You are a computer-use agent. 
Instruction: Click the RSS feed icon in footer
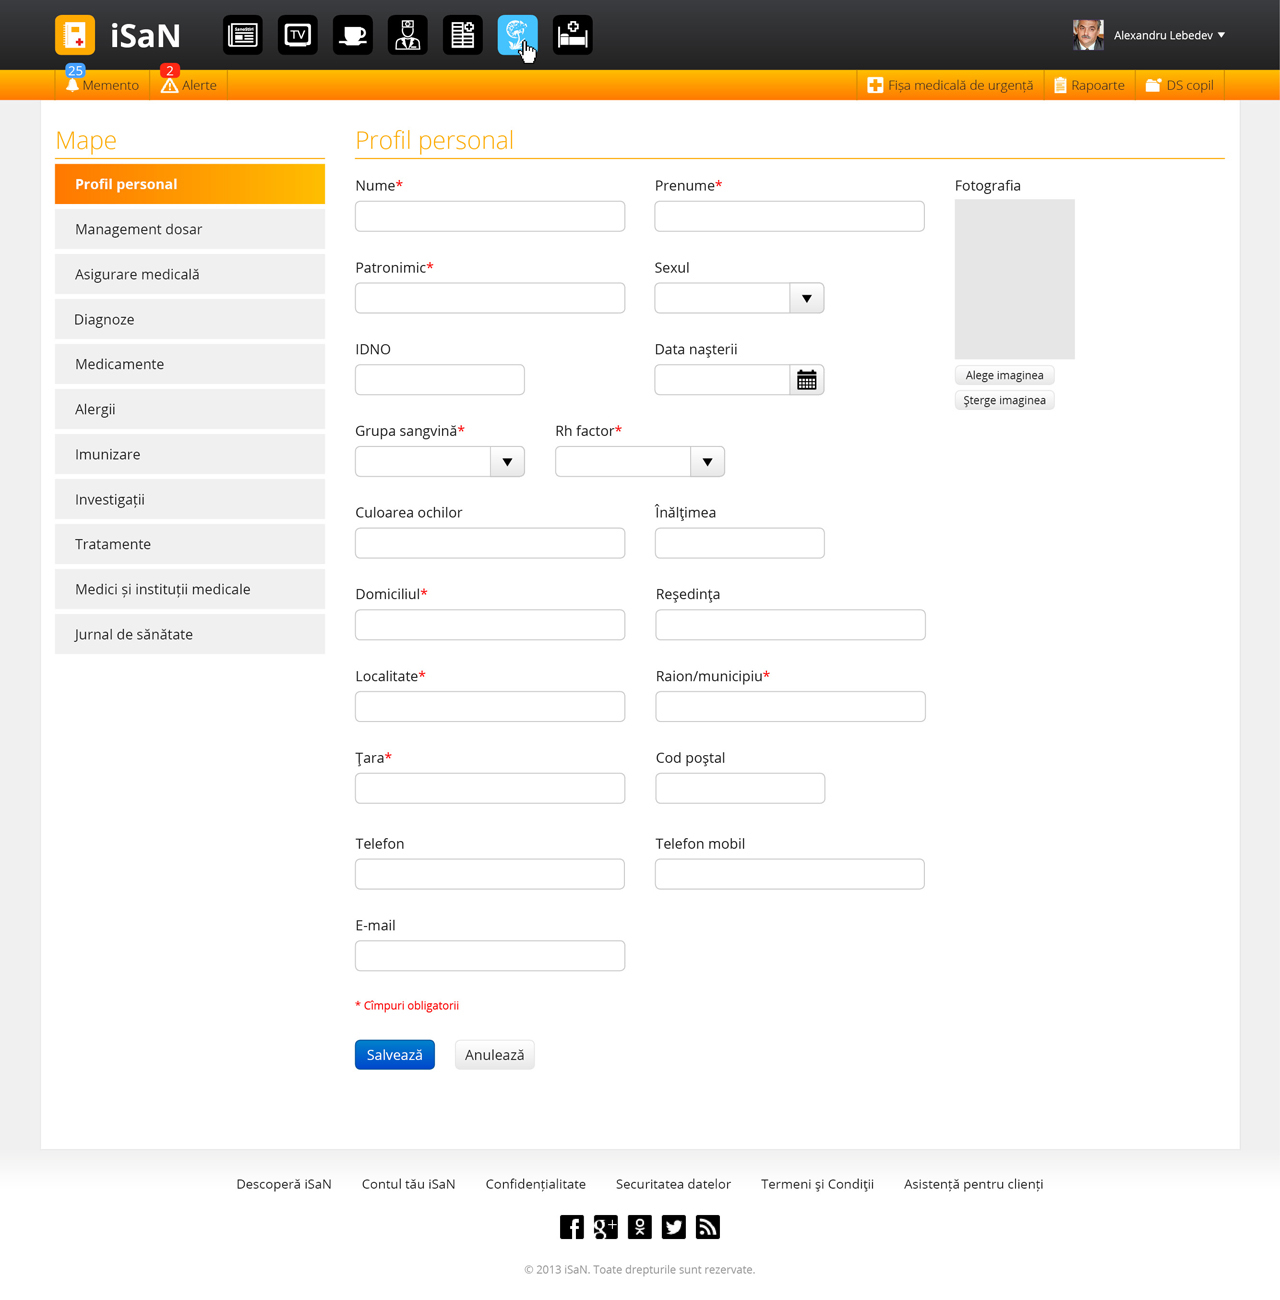click(x=708, y=1227)
